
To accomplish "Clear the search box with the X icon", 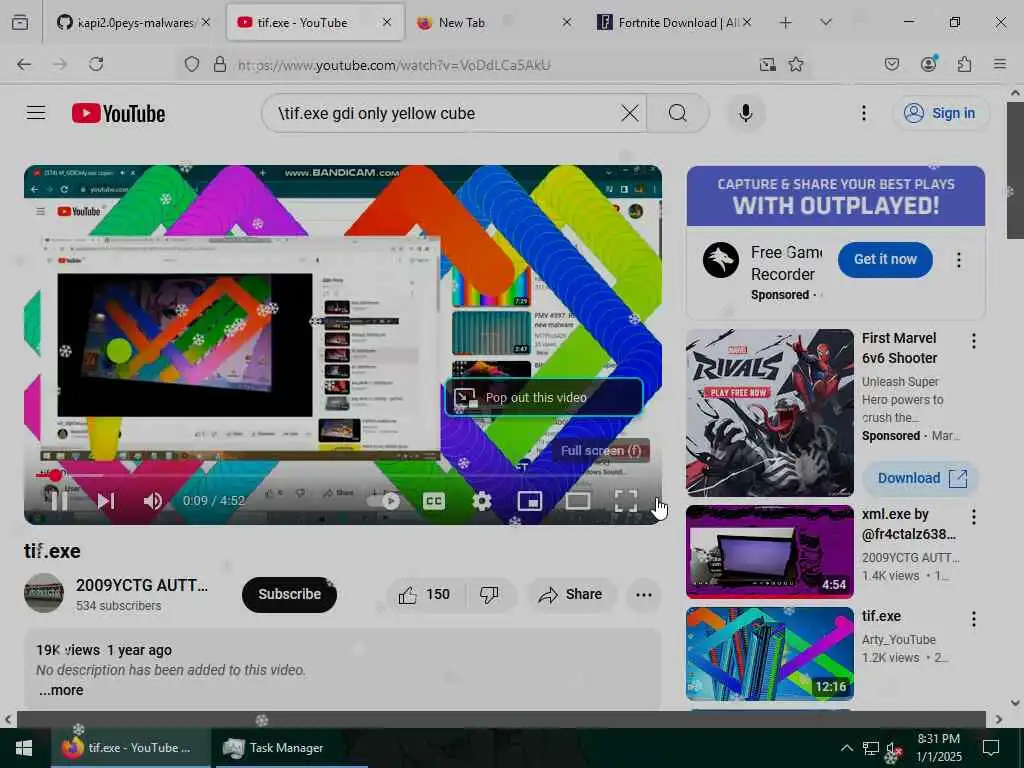I will click(630, 114).
